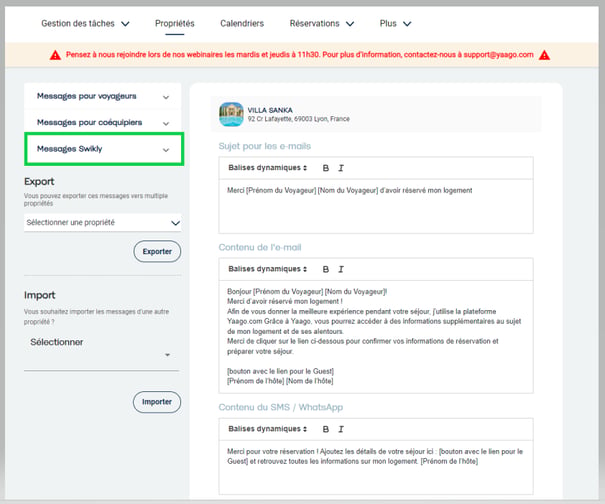Click Contenu du SMS / WhatsApp label
This screenshot has height=504, width=605.
[281, 407]
